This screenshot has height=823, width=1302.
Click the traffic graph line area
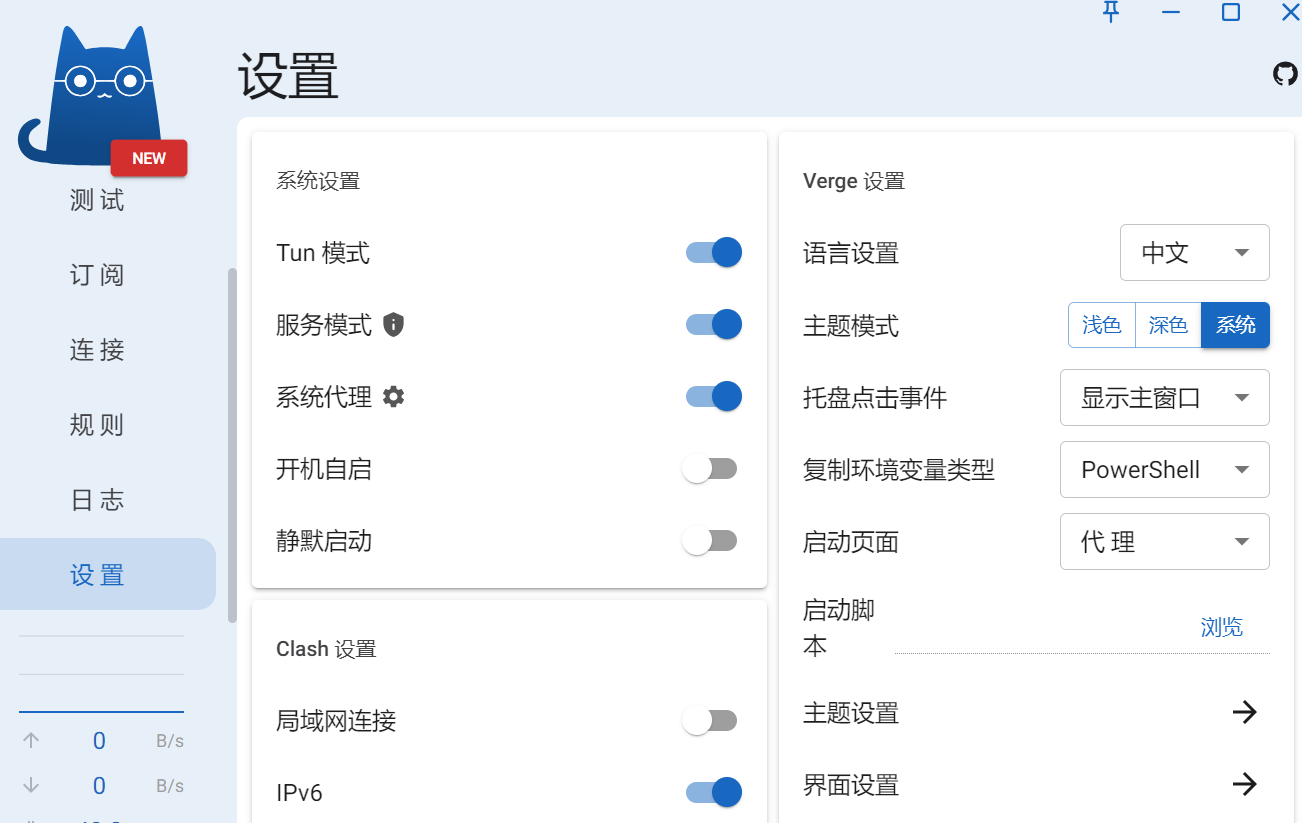click(x=101, y=673)
